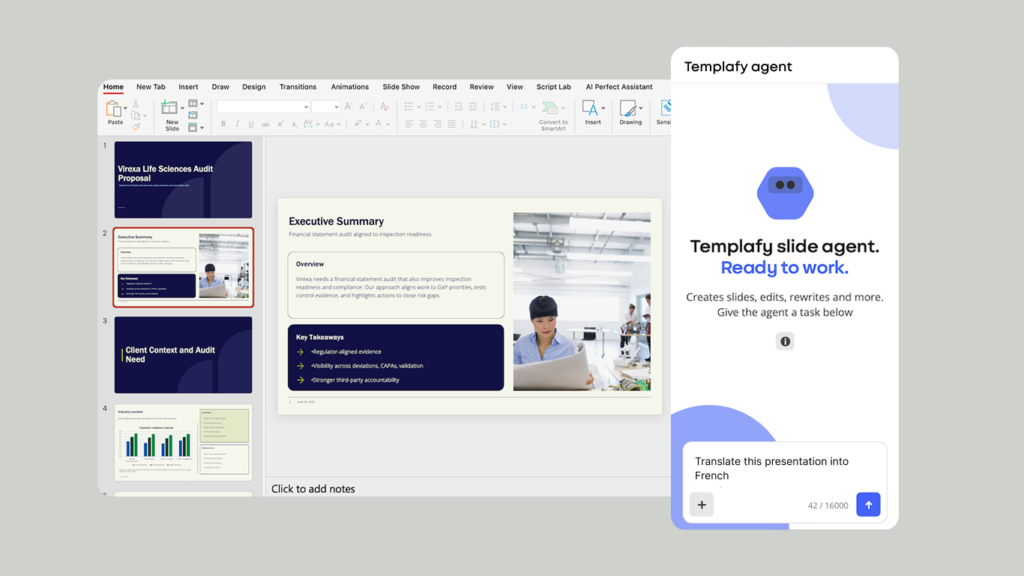Select slide 1 Virexa Life Sciences Audit Proposal thumbnail
Screen dimensions: 1024x576
coord(183,180)
